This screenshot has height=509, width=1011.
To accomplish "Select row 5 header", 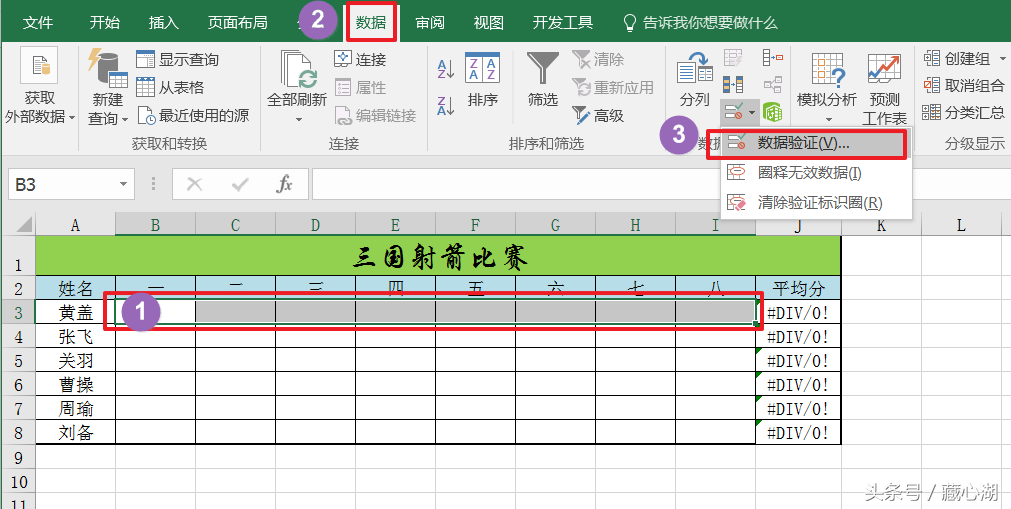I will tap(17, 360).
